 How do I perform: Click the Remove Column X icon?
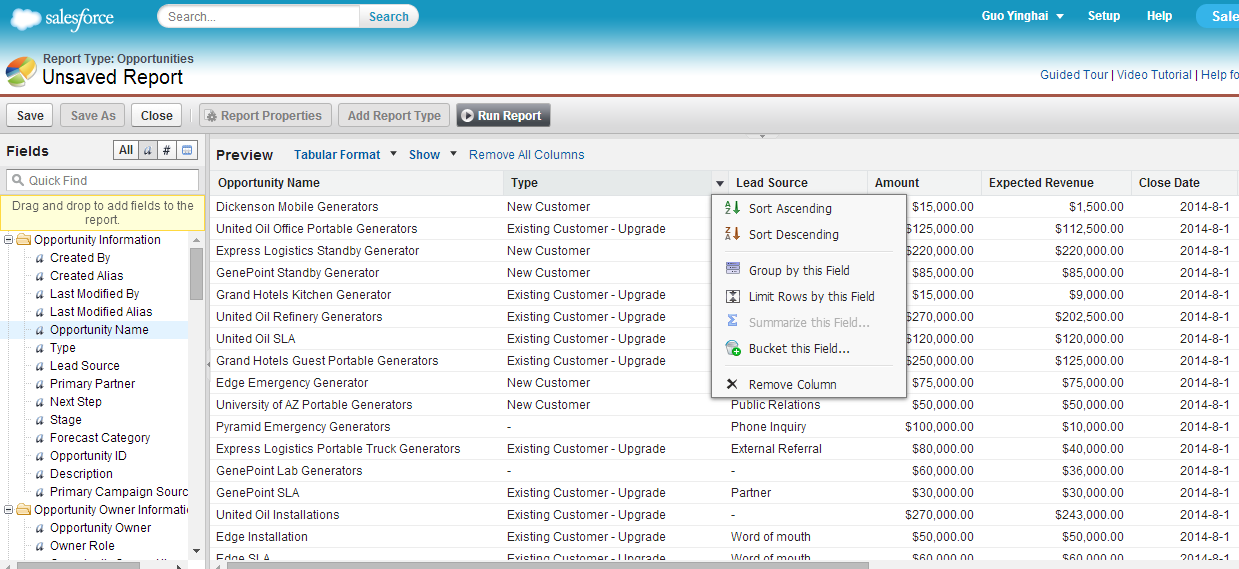(732, 384)
